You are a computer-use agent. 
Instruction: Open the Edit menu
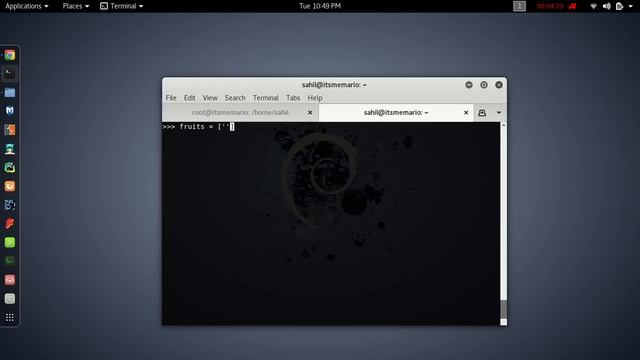(x=189, y=98)
